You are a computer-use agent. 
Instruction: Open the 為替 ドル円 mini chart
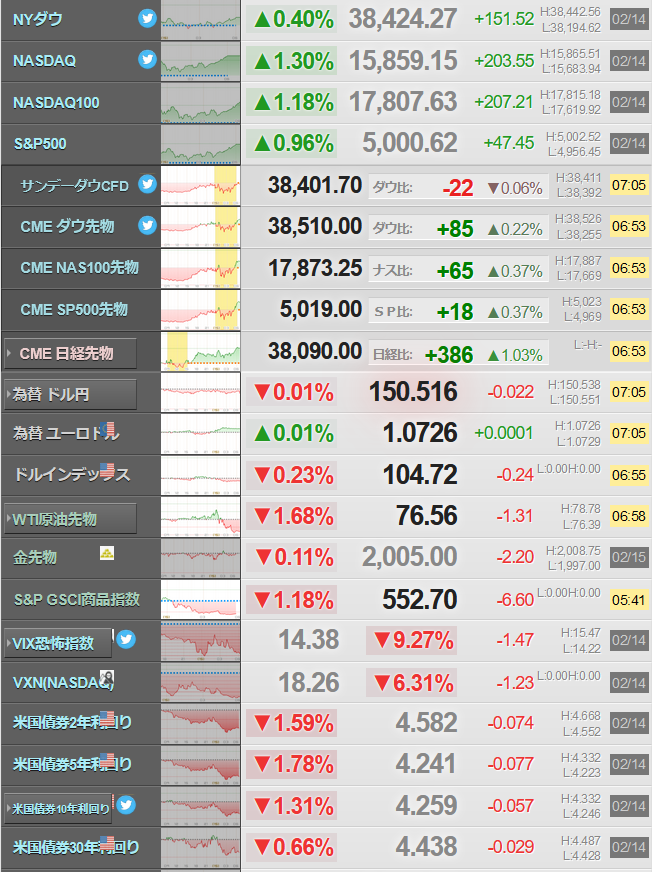(x=201, y=393)
